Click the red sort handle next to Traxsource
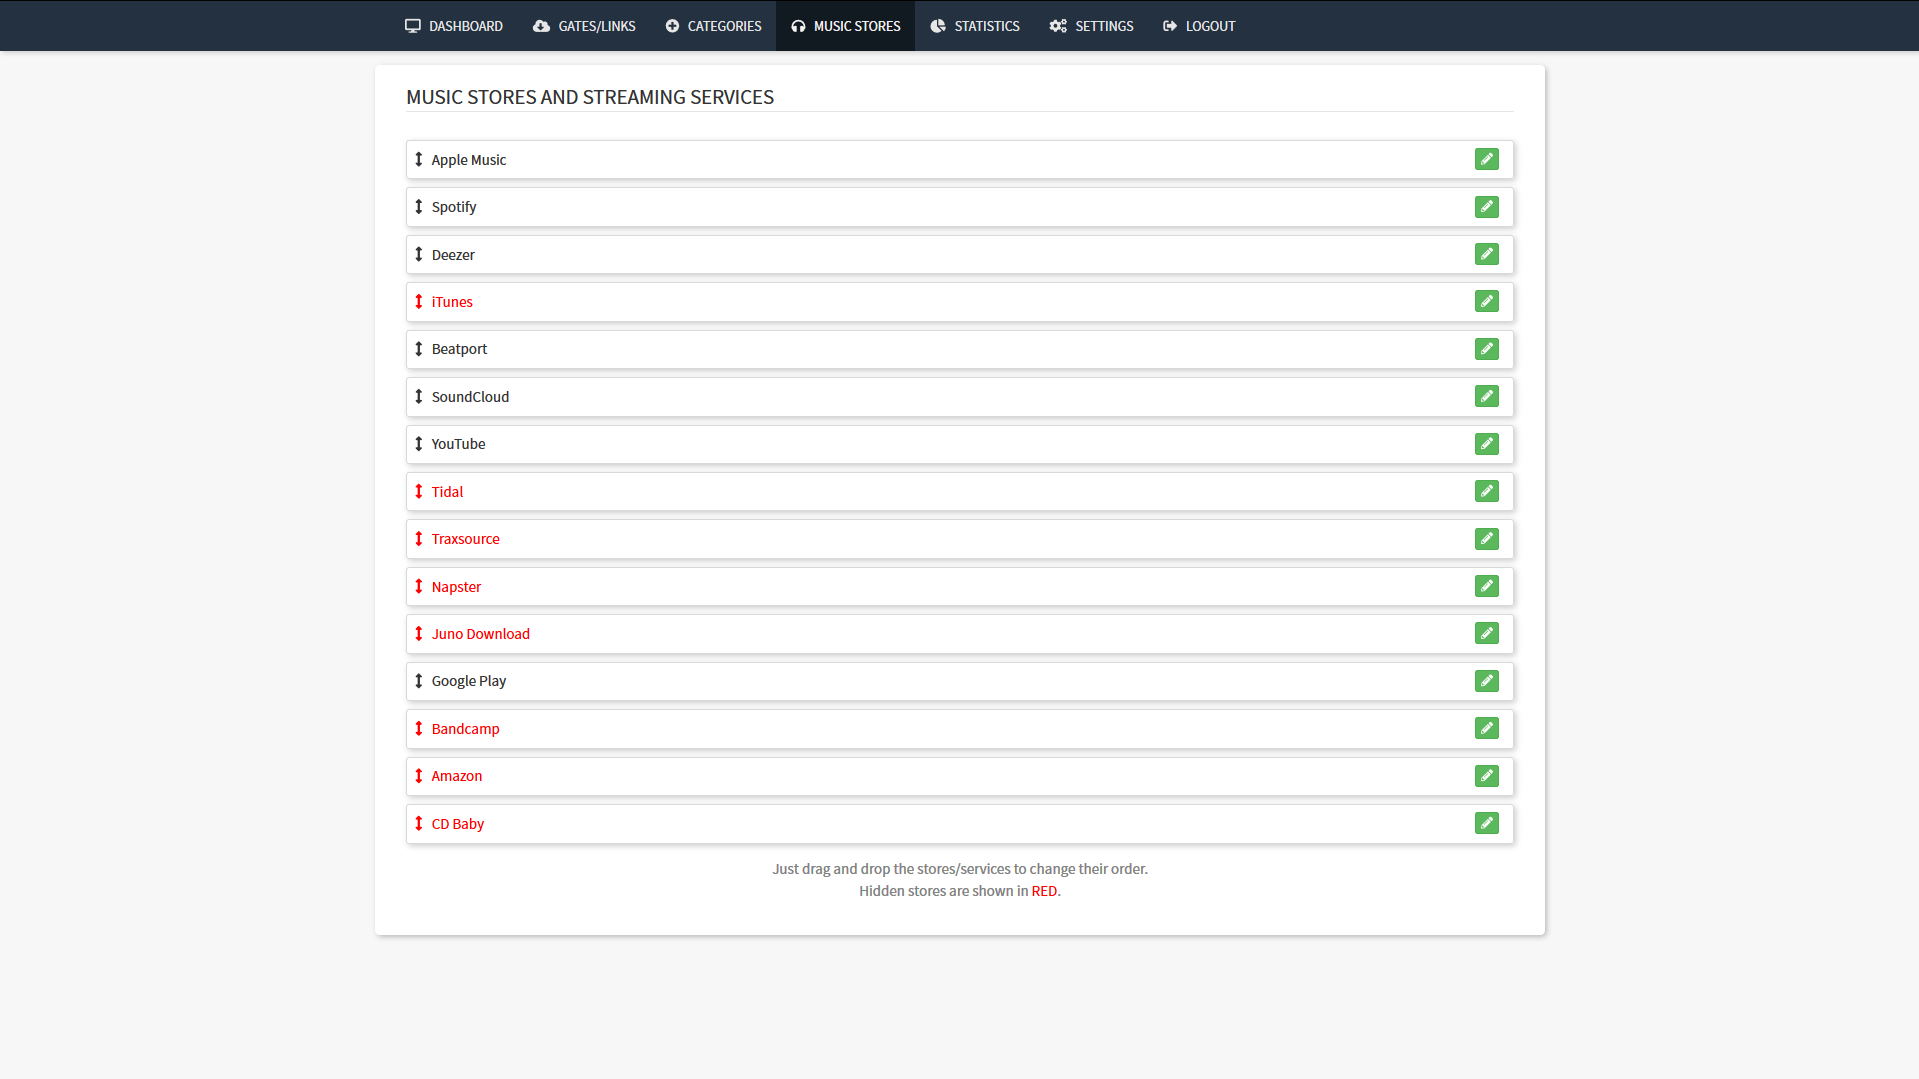 tap(418, 539)
